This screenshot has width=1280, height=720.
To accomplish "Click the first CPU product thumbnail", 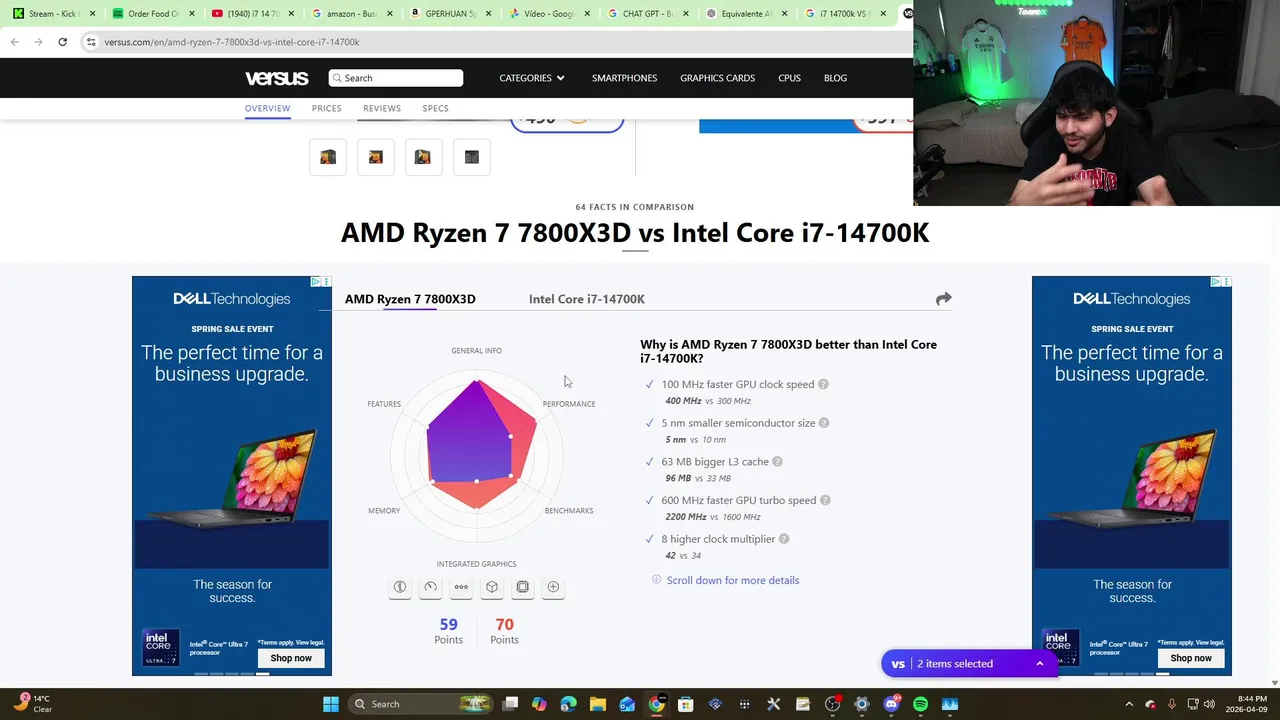I will tap(328, 157).
